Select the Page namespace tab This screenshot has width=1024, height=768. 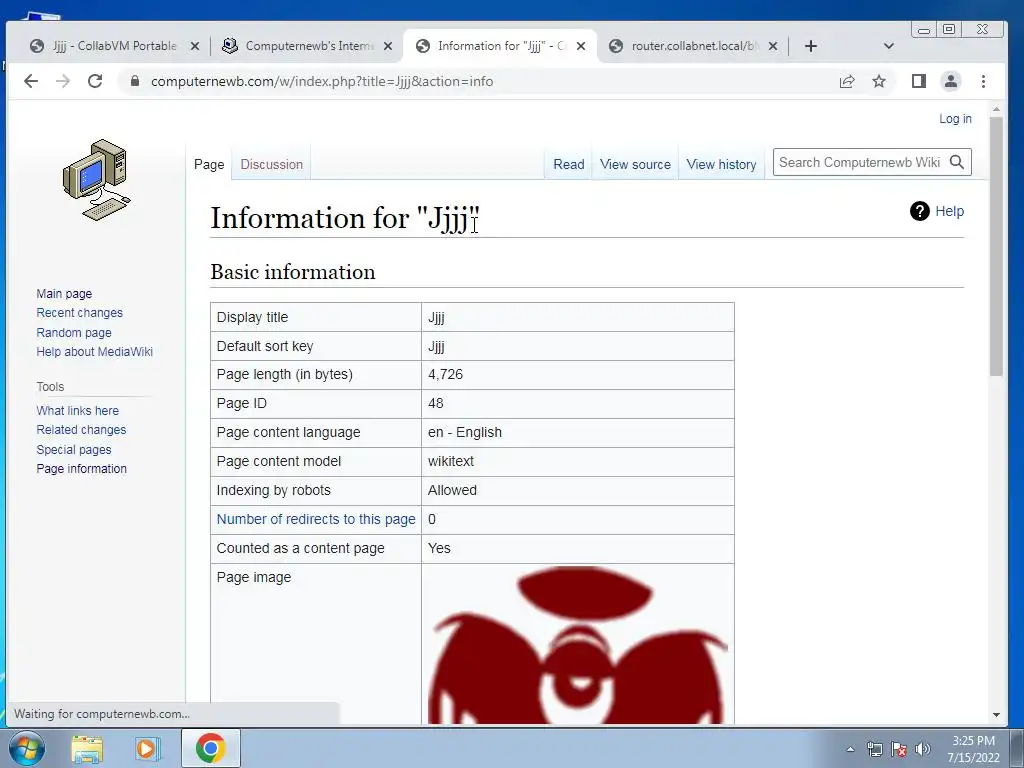point(209,165)
